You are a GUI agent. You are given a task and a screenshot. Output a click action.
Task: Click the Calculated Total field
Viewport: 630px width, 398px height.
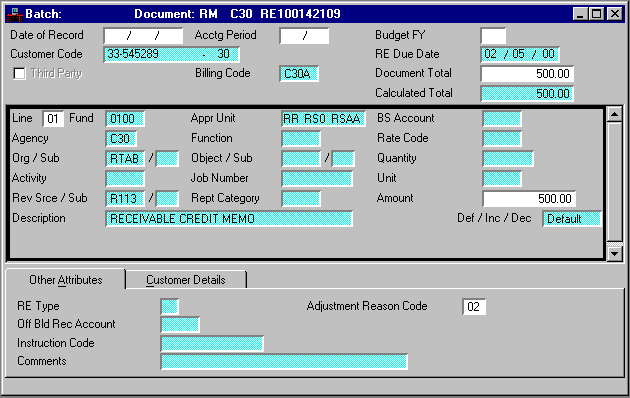tap(527, 94)
